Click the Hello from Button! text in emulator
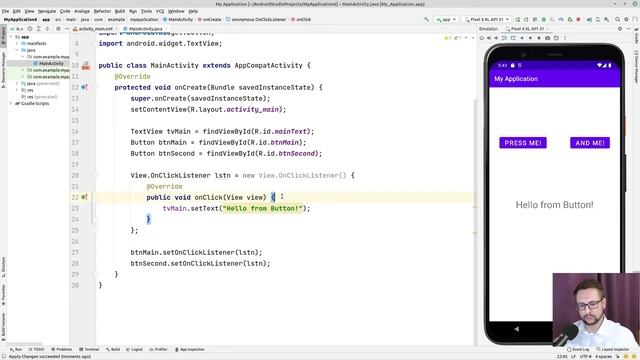 (554, 205)
